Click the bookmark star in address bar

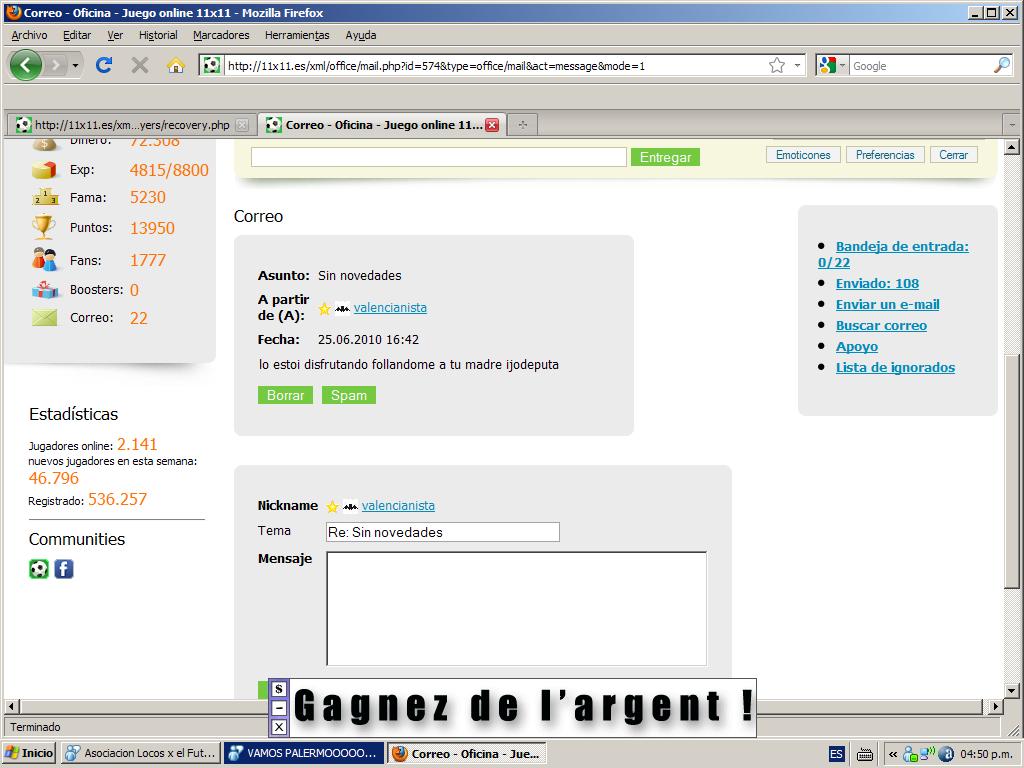click(776, 66)
